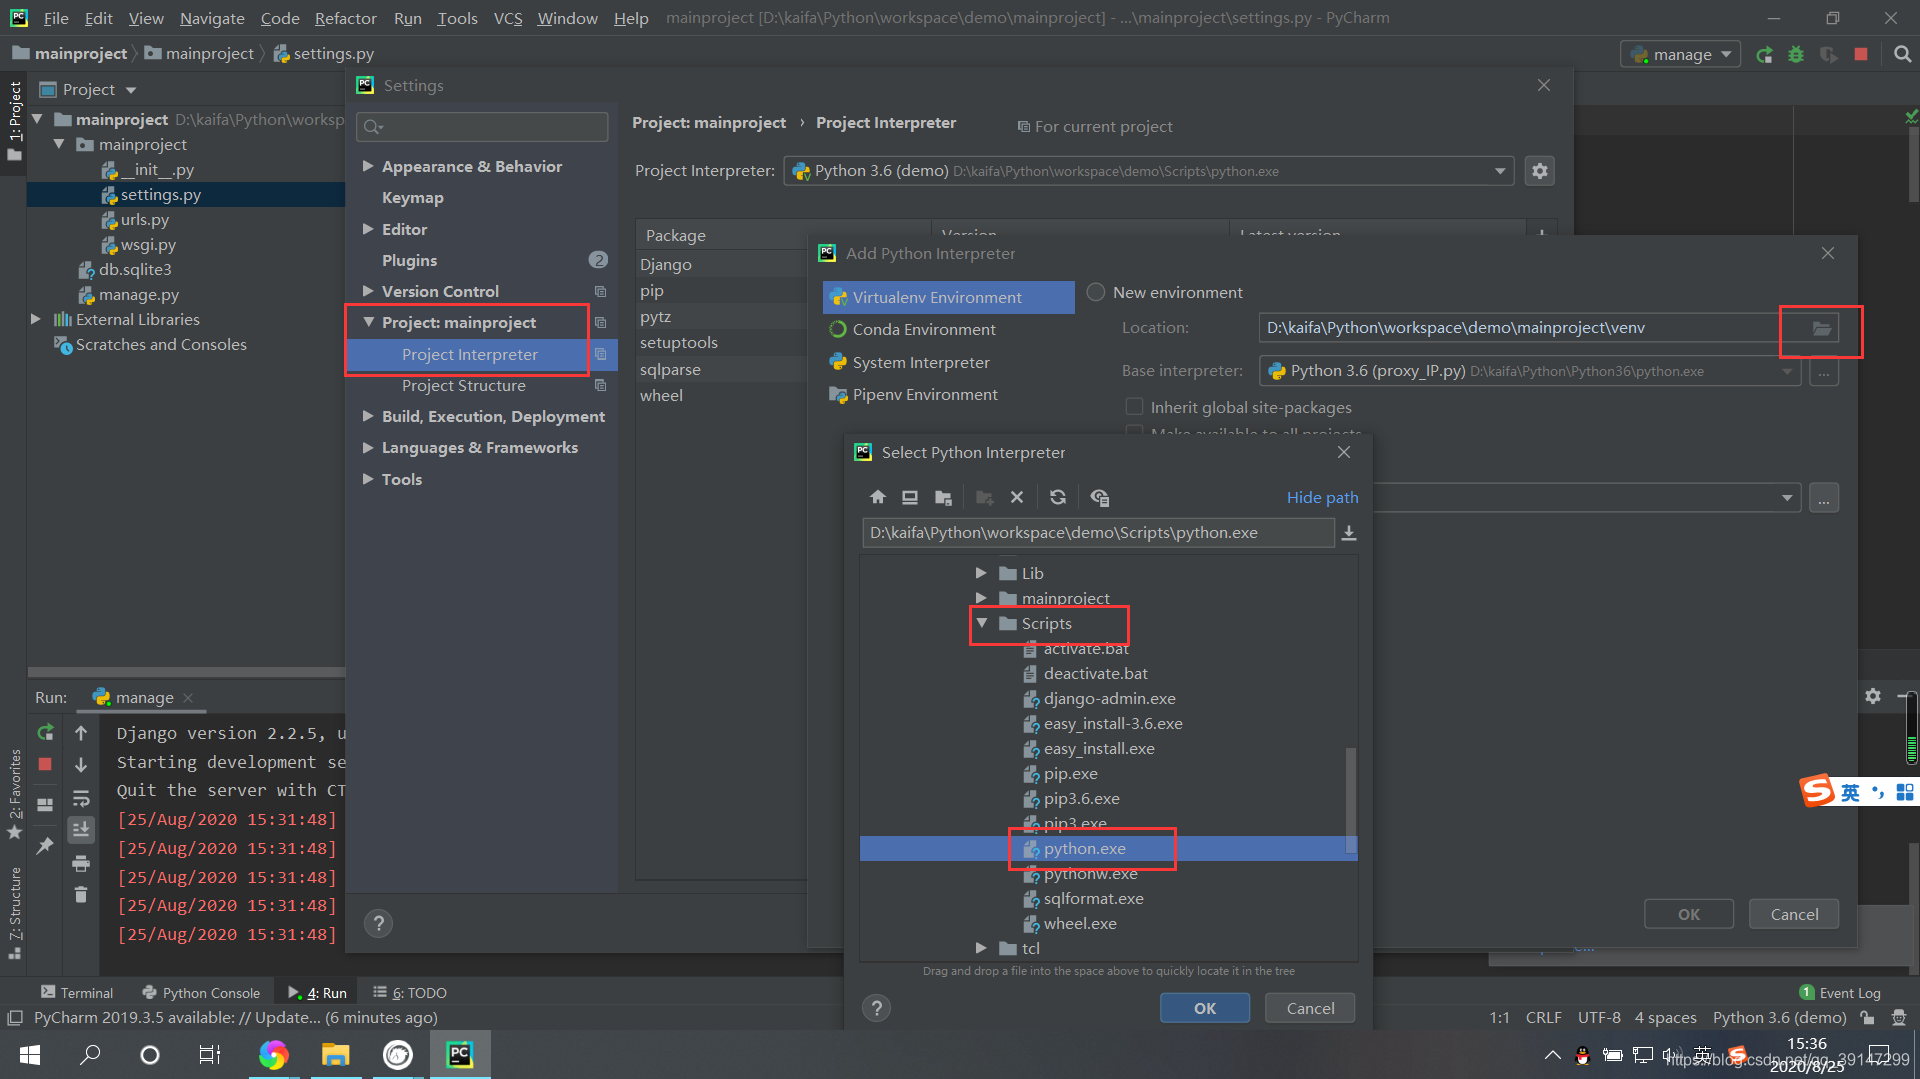Click the Project Interpreter gear icon
1920x1079 pixels.
pos(1540,171)
